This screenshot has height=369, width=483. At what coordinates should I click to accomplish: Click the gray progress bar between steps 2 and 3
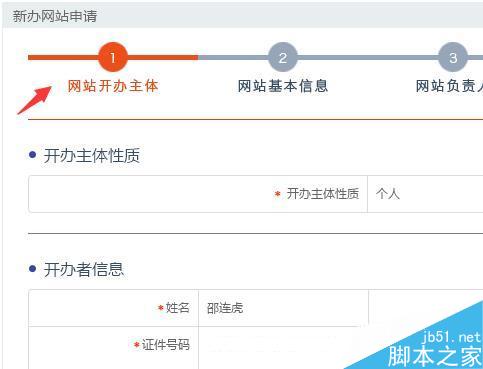point(368,58)
